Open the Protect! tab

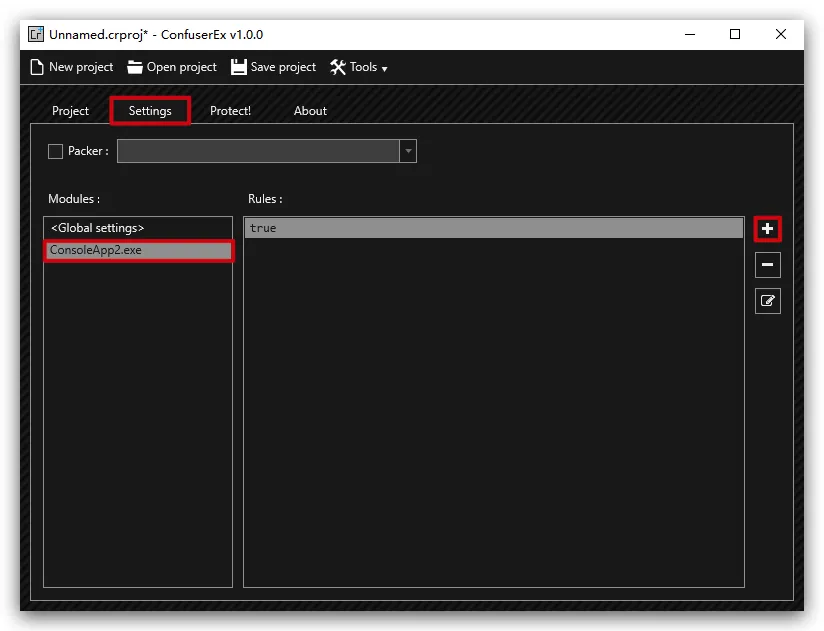230,111
